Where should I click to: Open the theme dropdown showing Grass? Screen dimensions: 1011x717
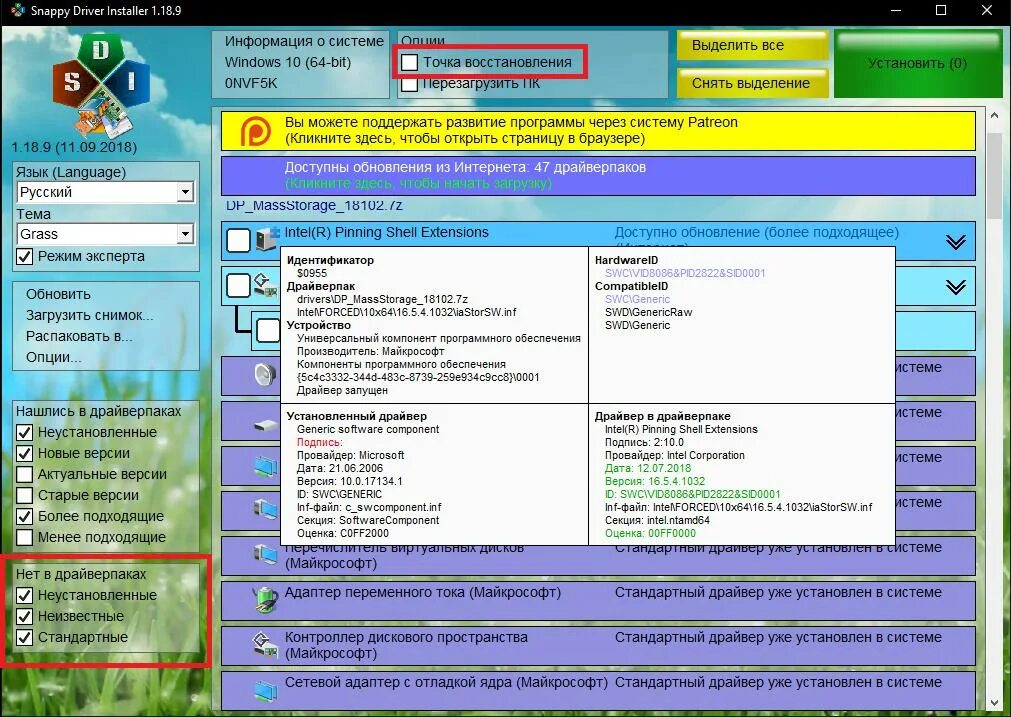[x=185, y=234]
